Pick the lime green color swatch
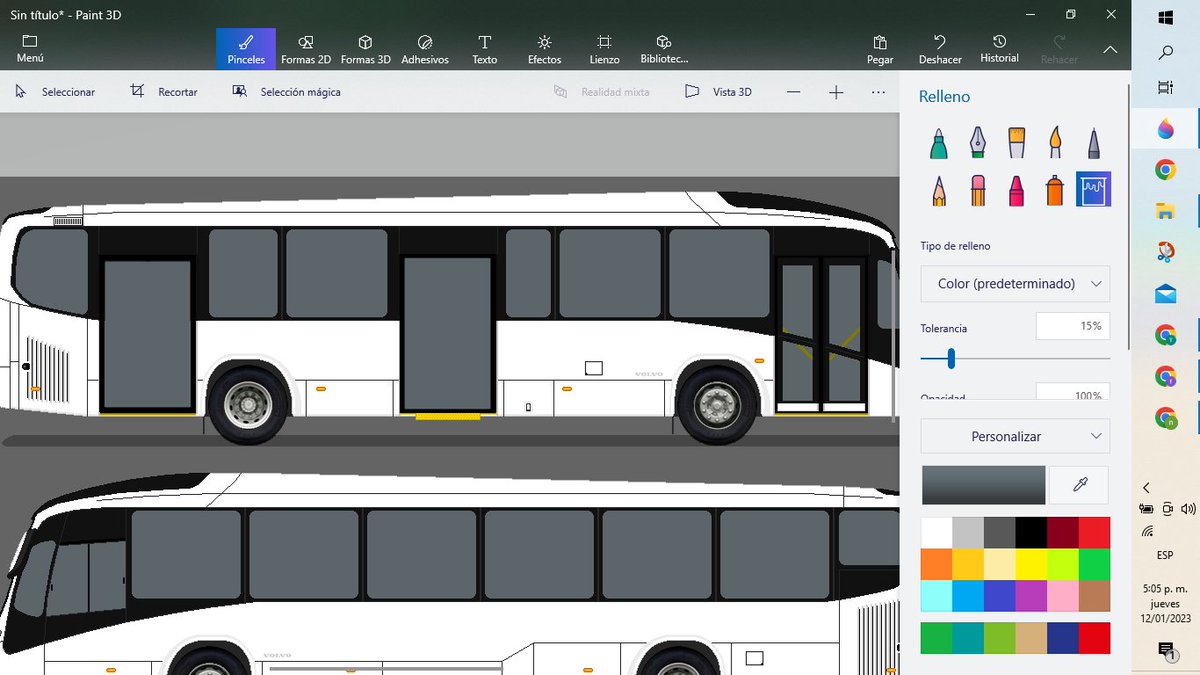The height and width of the screenshot is (675, 1200). click(1063, 564)
